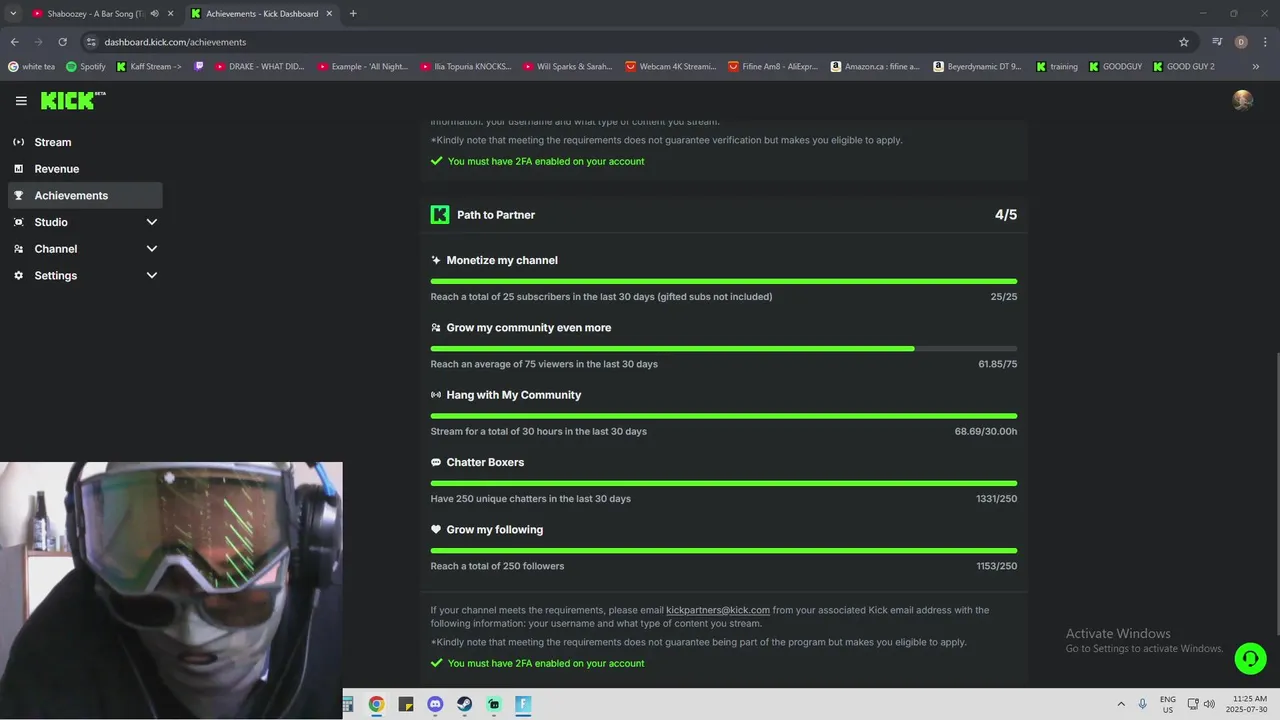Open the volume control in tray
Viewport: 1280px width, 720px height.
click(1209, 704)
